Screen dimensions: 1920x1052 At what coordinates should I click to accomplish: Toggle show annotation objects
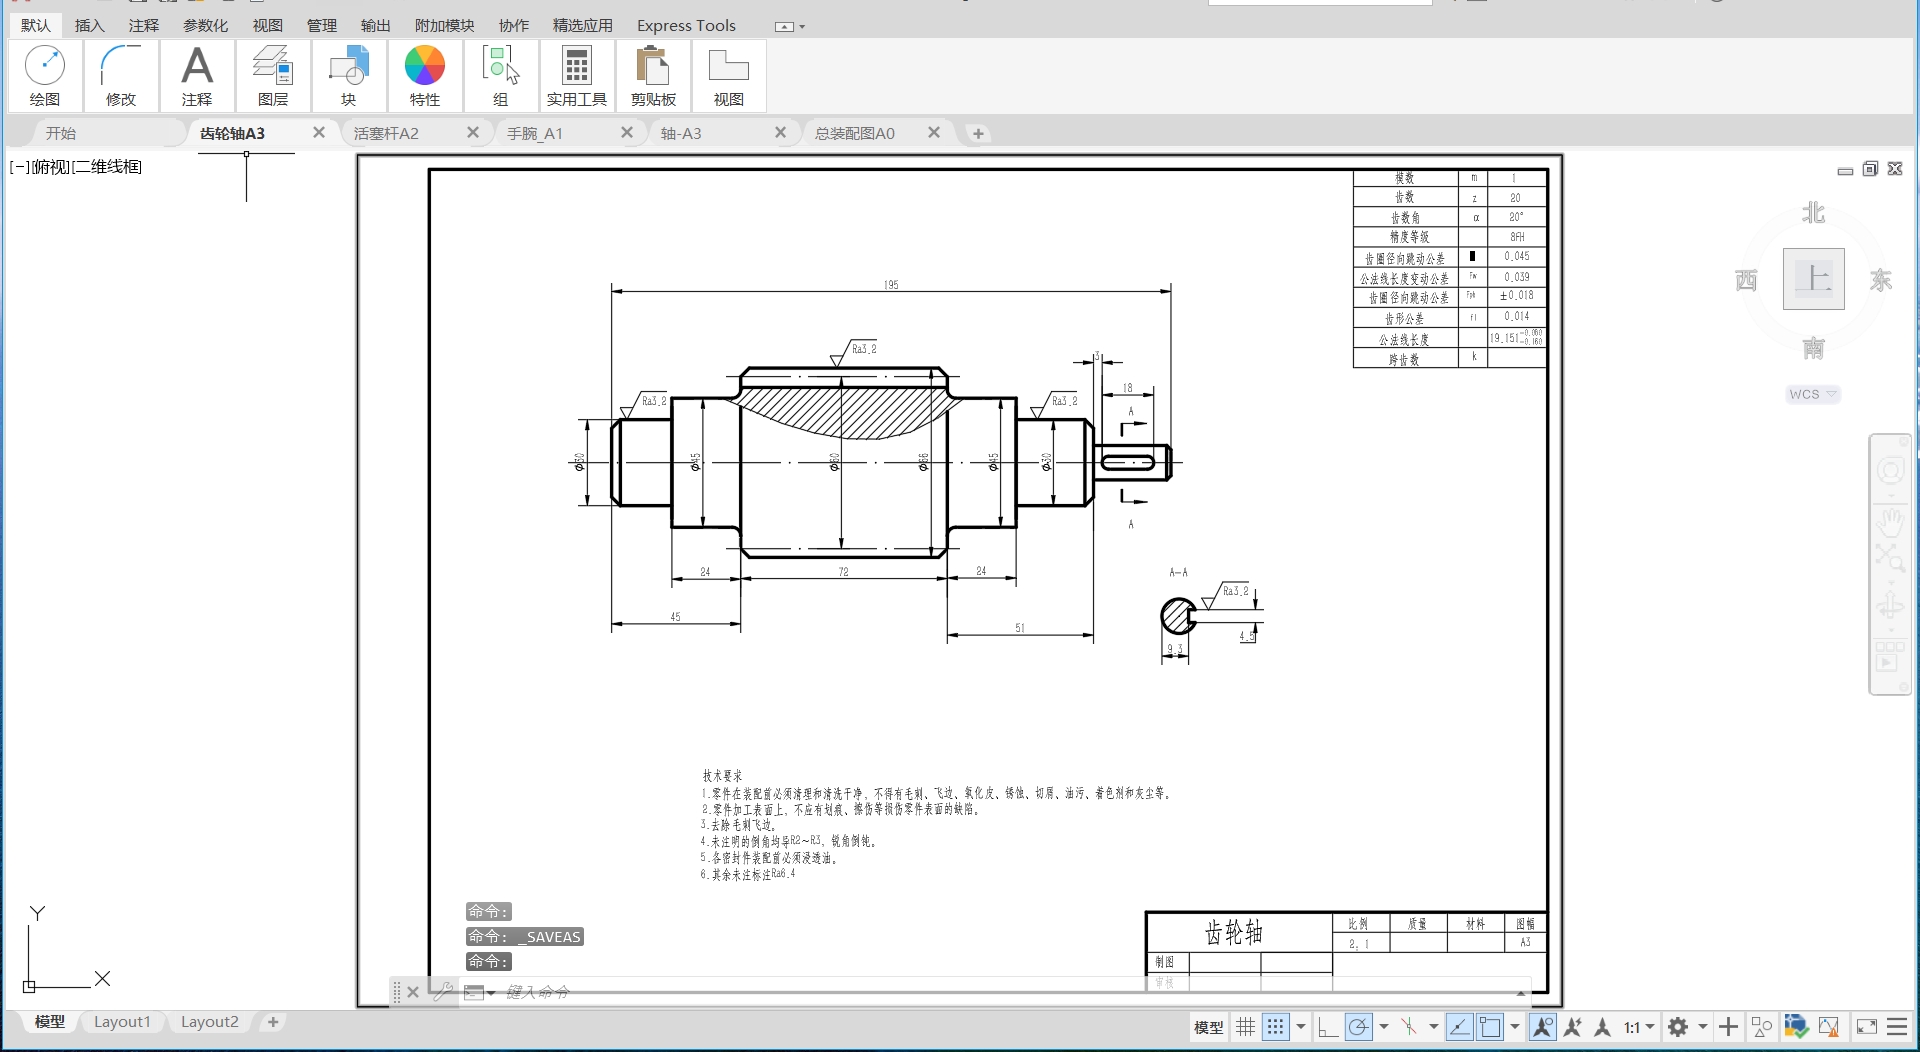[x=1542, y=1027]
